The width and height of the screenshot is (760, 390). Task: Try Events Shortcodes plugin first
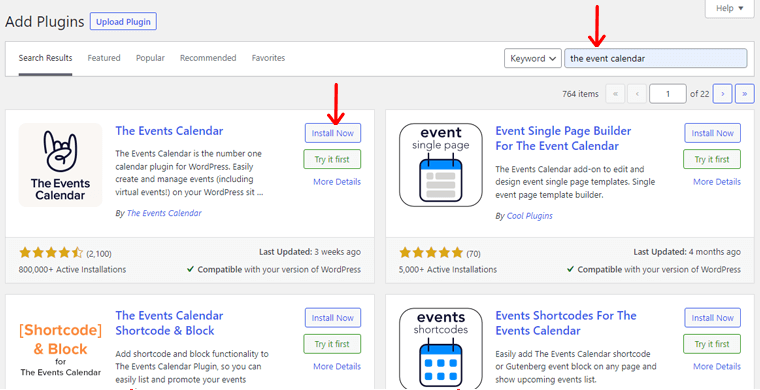[712, 344]
